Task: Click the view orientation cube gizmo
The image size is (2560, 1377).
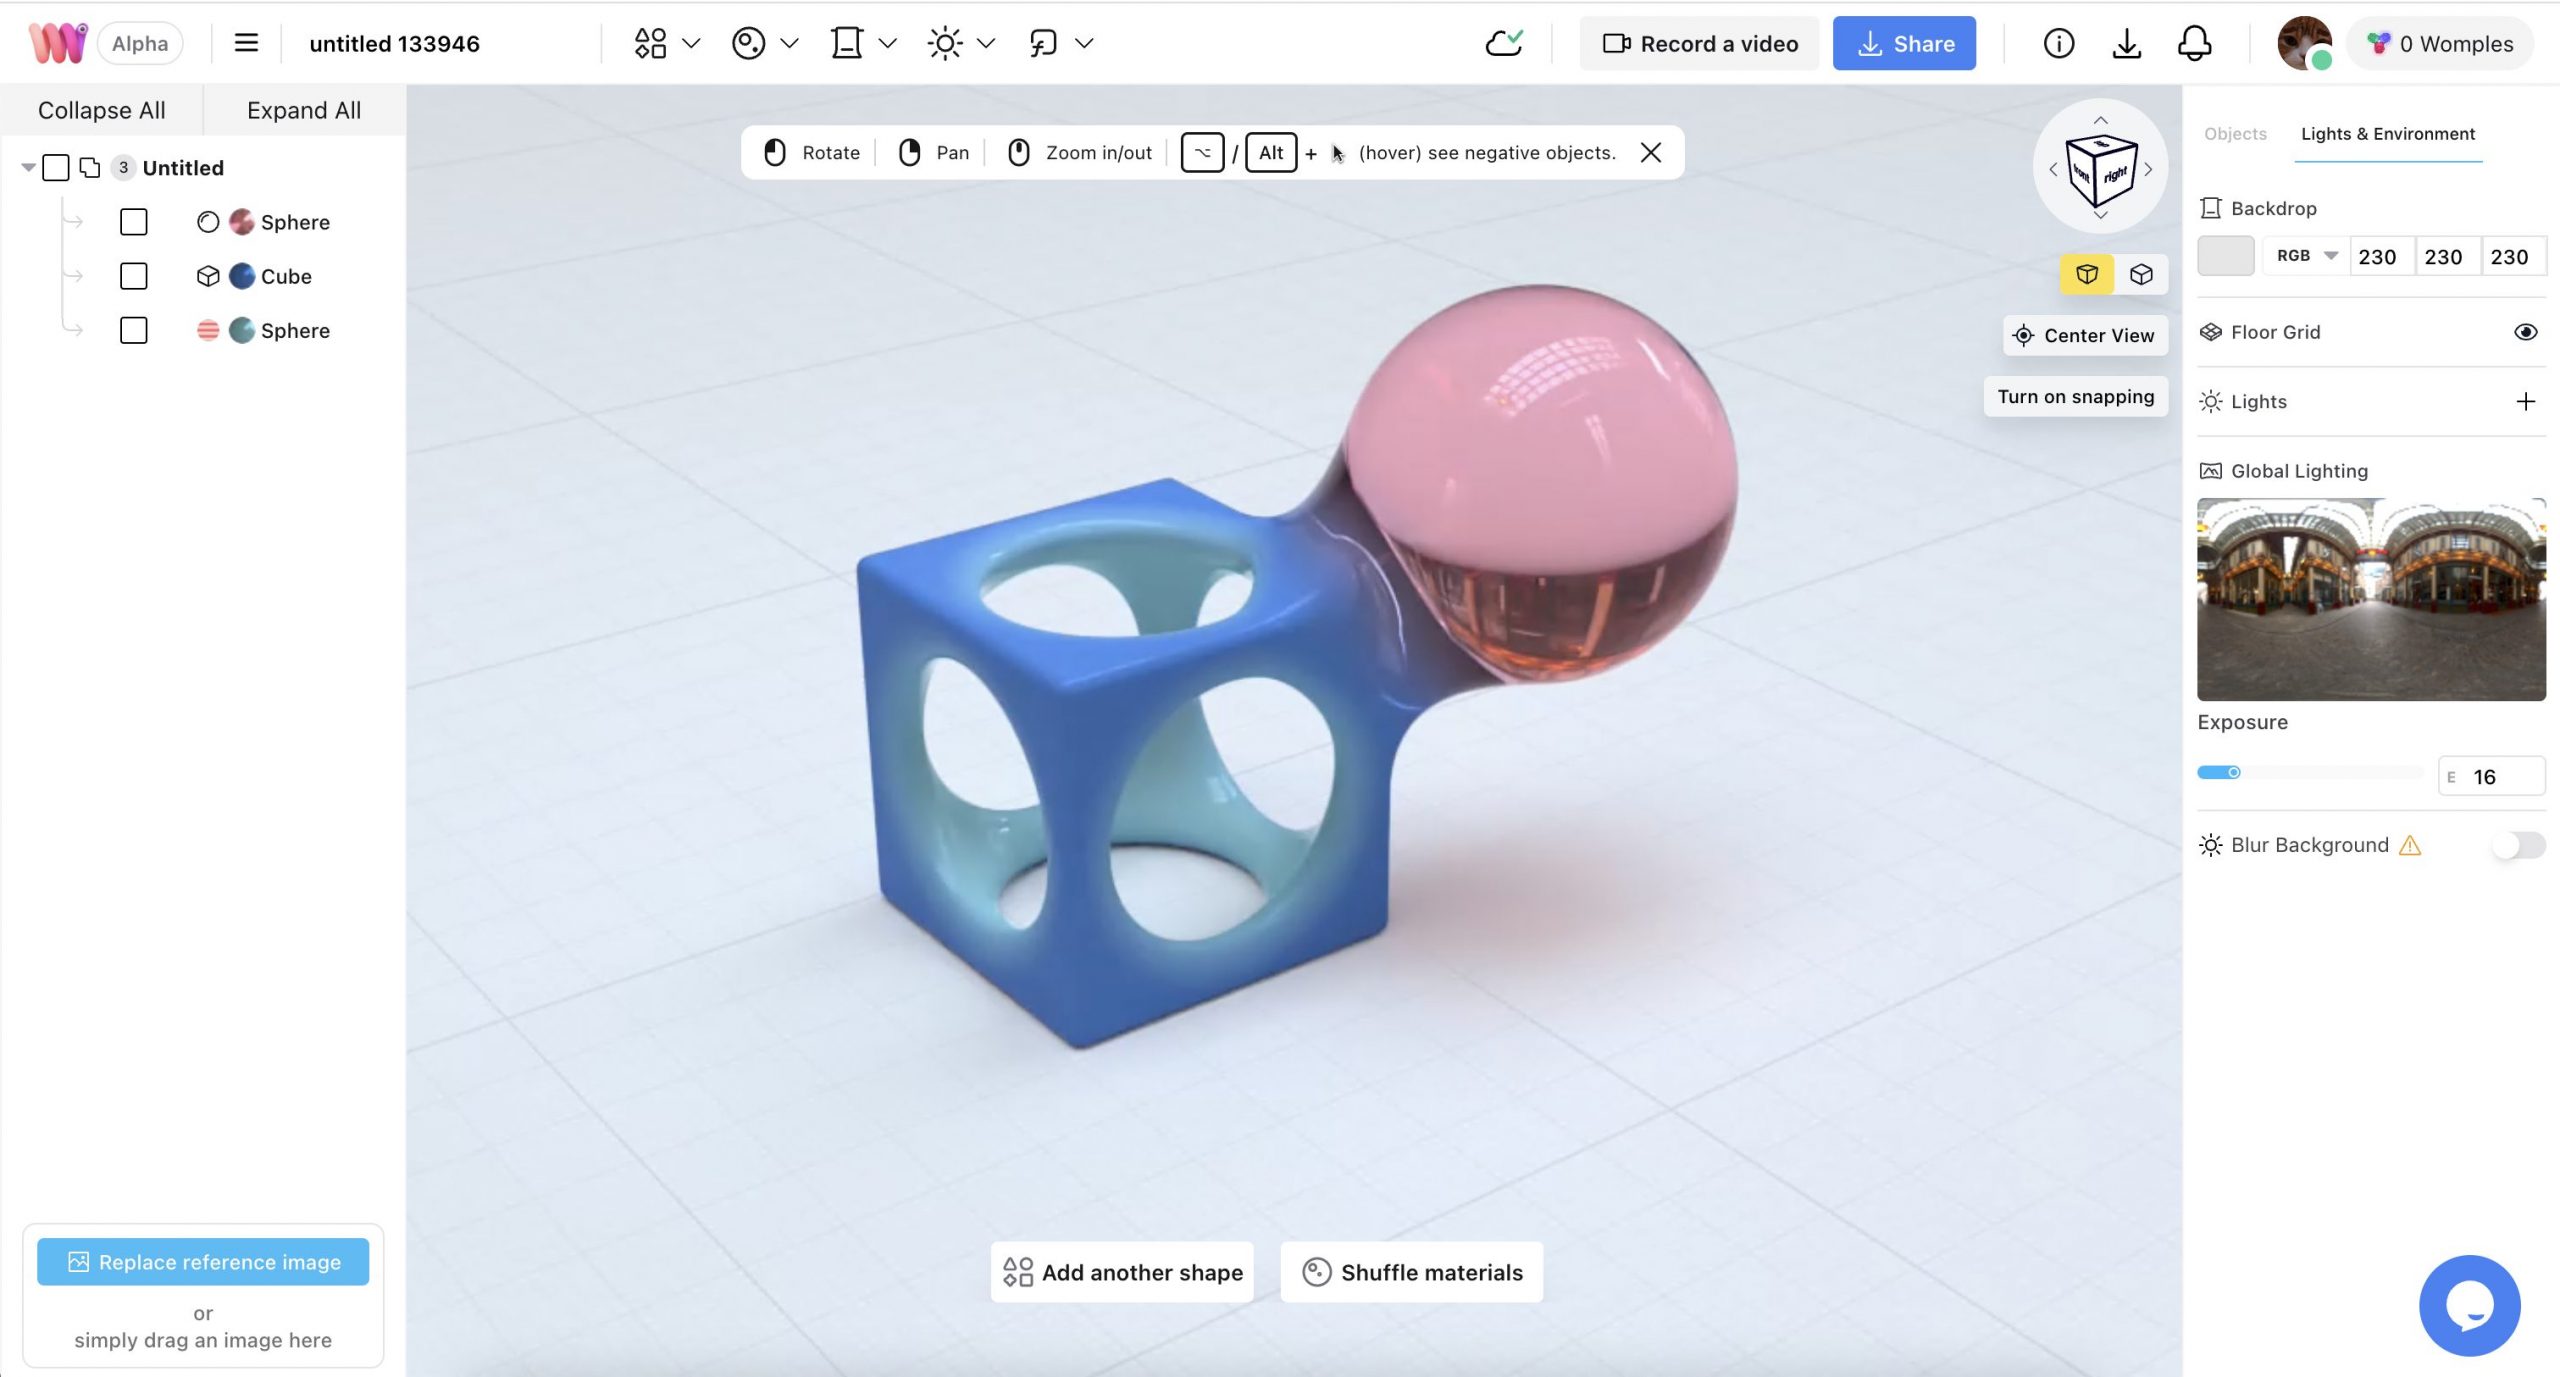Action: point(2101,171)
